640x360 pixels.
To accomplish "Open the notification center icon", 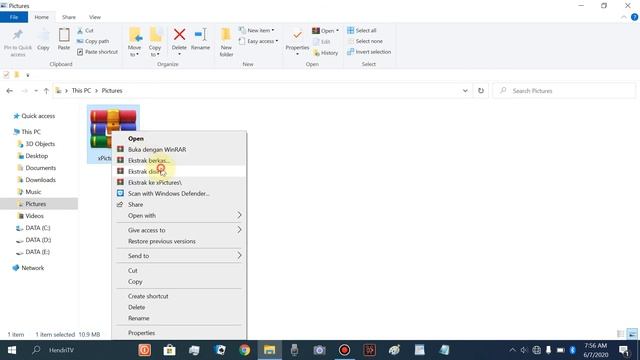I will [624, 350].
